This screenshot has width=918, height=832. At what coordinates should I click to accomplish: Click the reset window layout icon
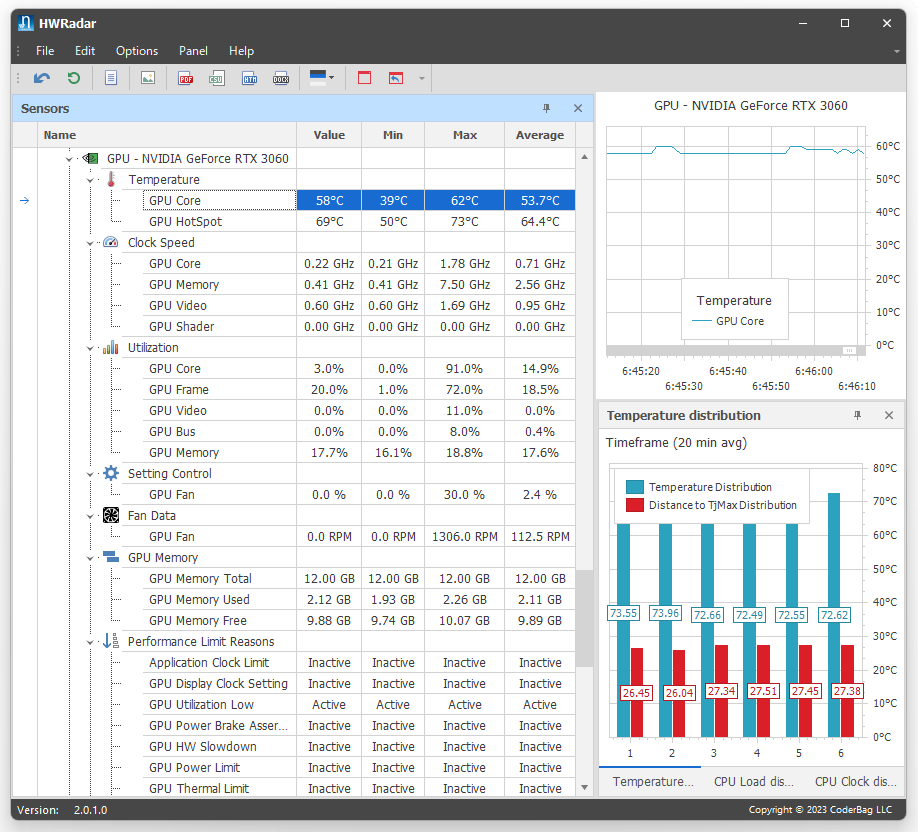click(396, 78)
